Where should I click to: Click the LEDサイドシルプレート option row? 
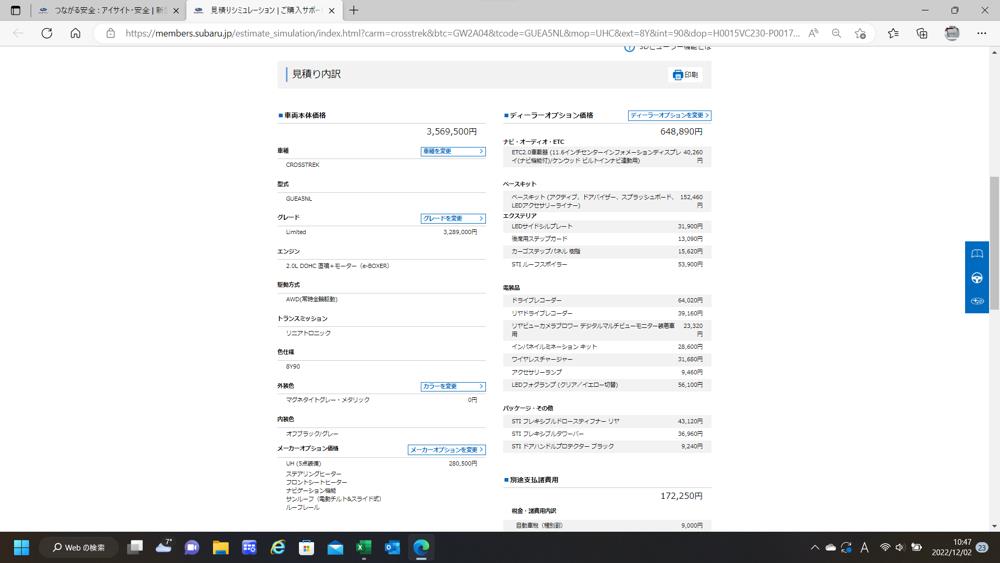(x=607, y=226)
